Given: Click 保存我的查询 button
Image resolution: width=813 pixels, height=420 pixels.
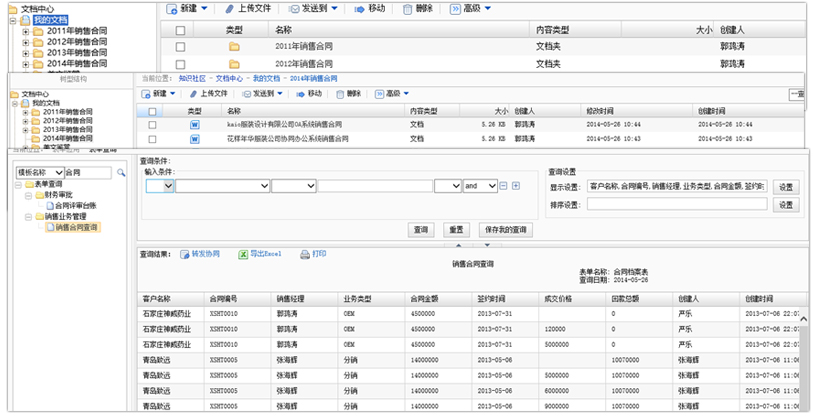Looking at the screenshot, I should tap(506, 230).
